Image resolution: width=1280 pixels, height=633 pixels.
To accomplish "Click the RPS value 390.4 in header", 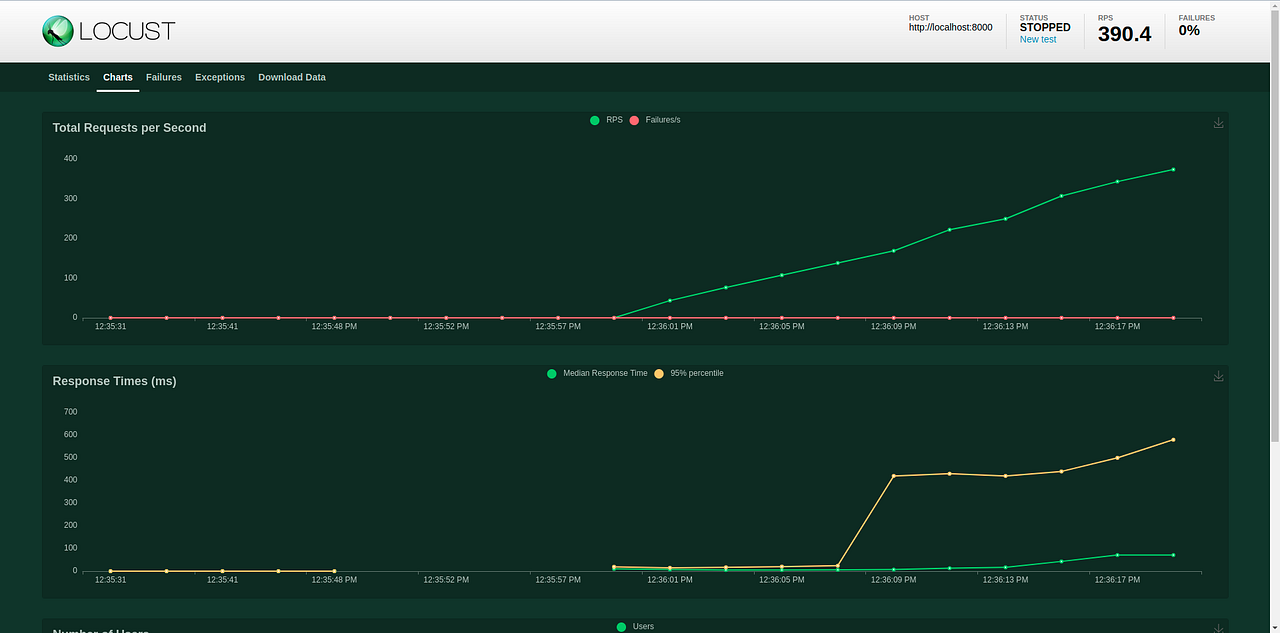I will pos(1124,34).
